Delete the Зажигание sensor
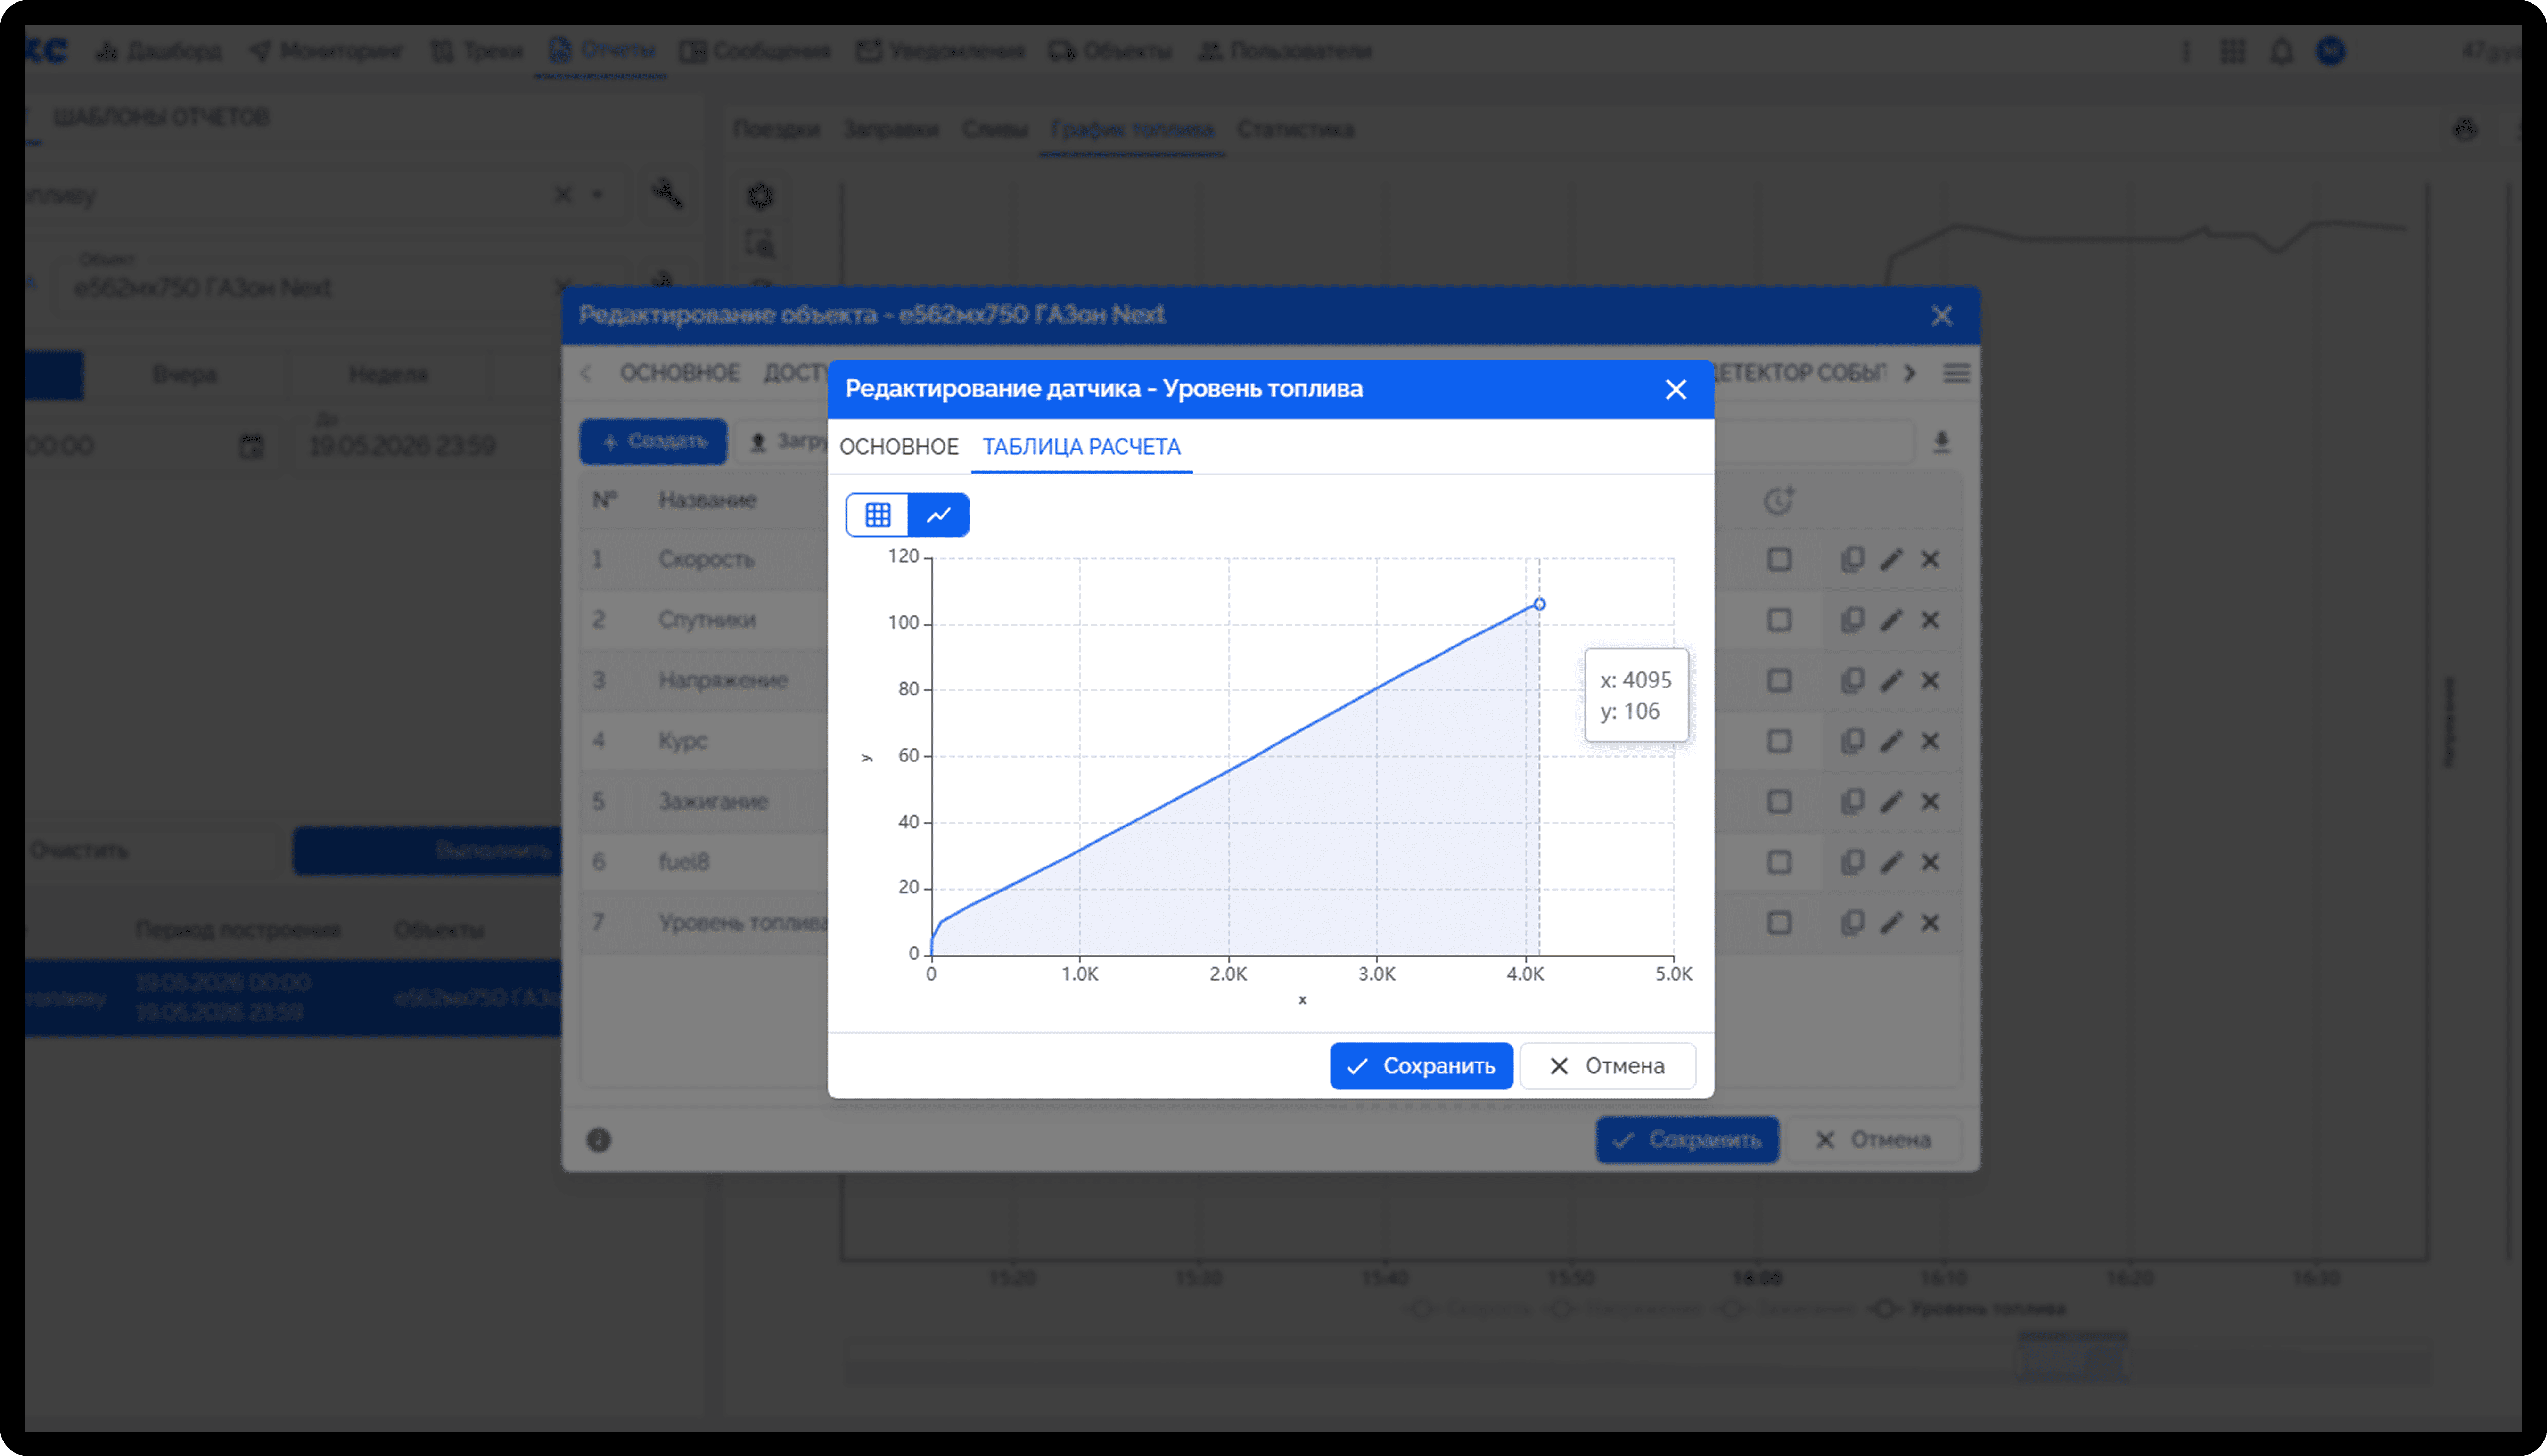Screen dimensions: 2547x1456 (1930, 802)
